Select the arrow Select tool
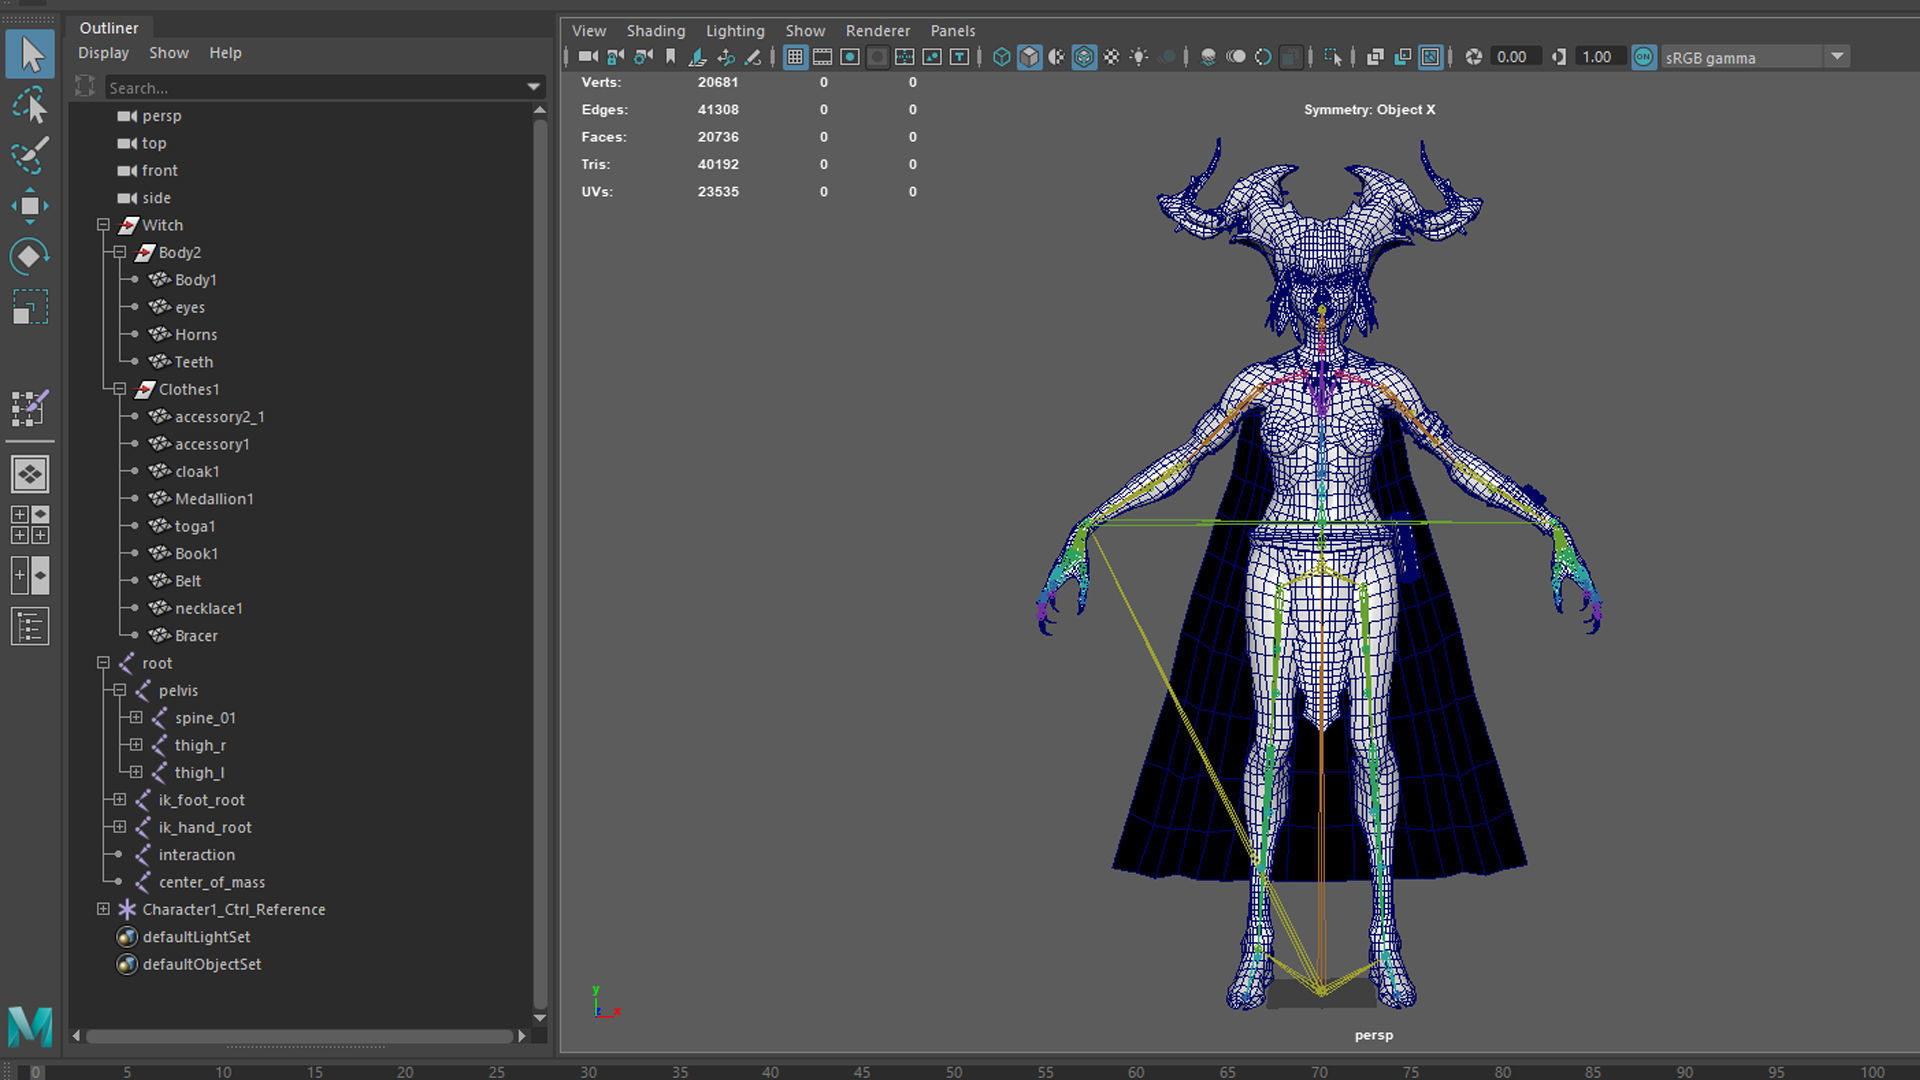The width and height of the screenshot is (1920, 1080). point(30,55)
